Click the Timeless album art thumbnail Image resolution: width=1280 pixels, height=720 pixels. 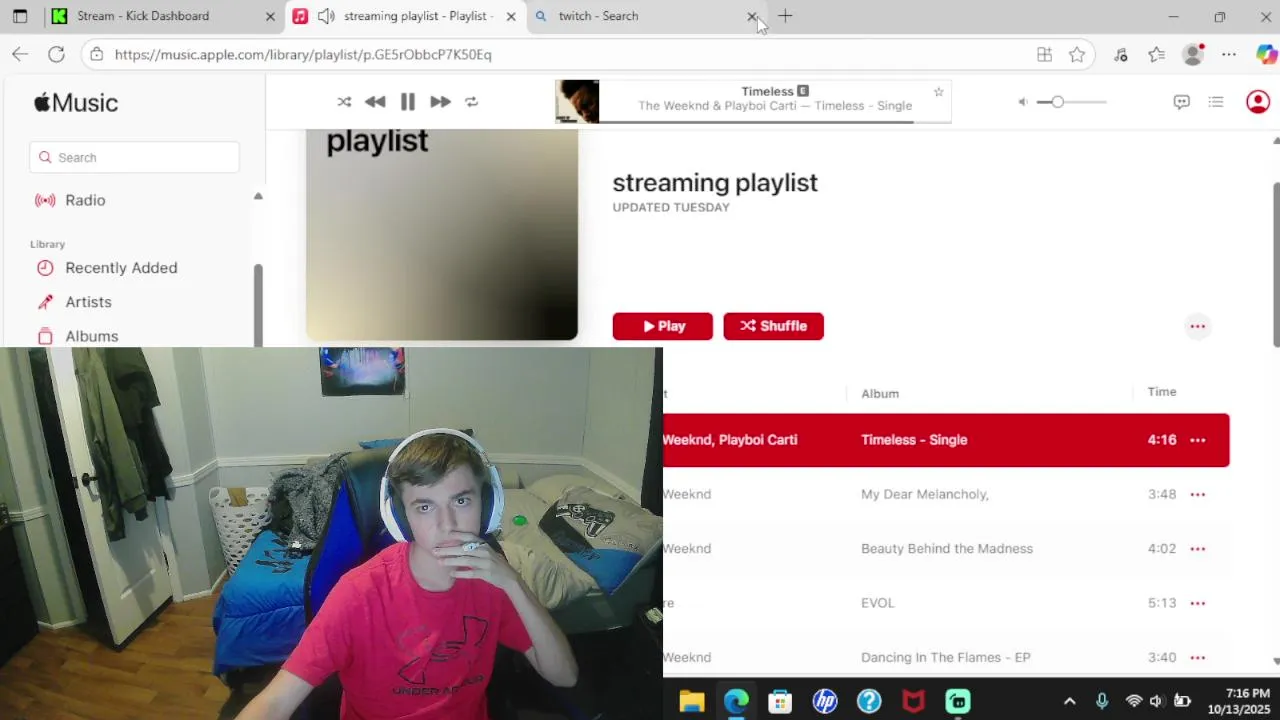577,102
